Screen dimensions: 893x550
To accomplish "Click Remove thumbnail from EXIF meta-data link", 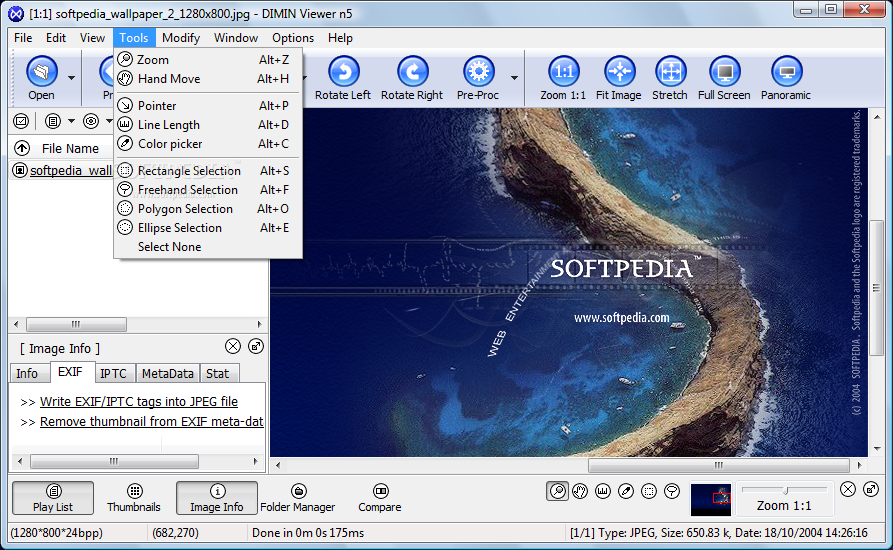I will click(151, 422).
